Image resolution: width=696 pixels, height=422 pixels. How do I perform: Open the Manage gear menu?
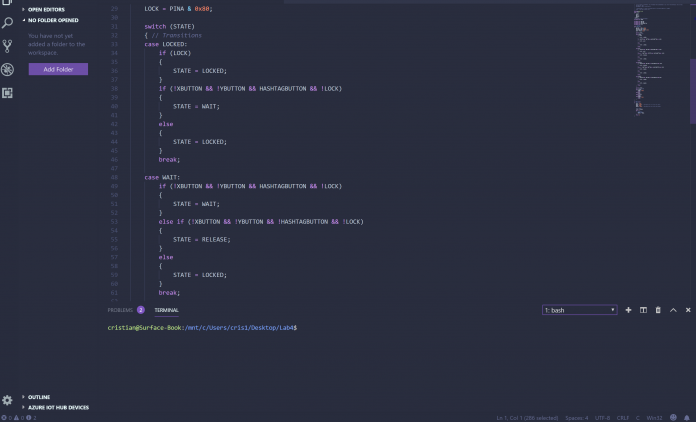click(x=7, y=400)
